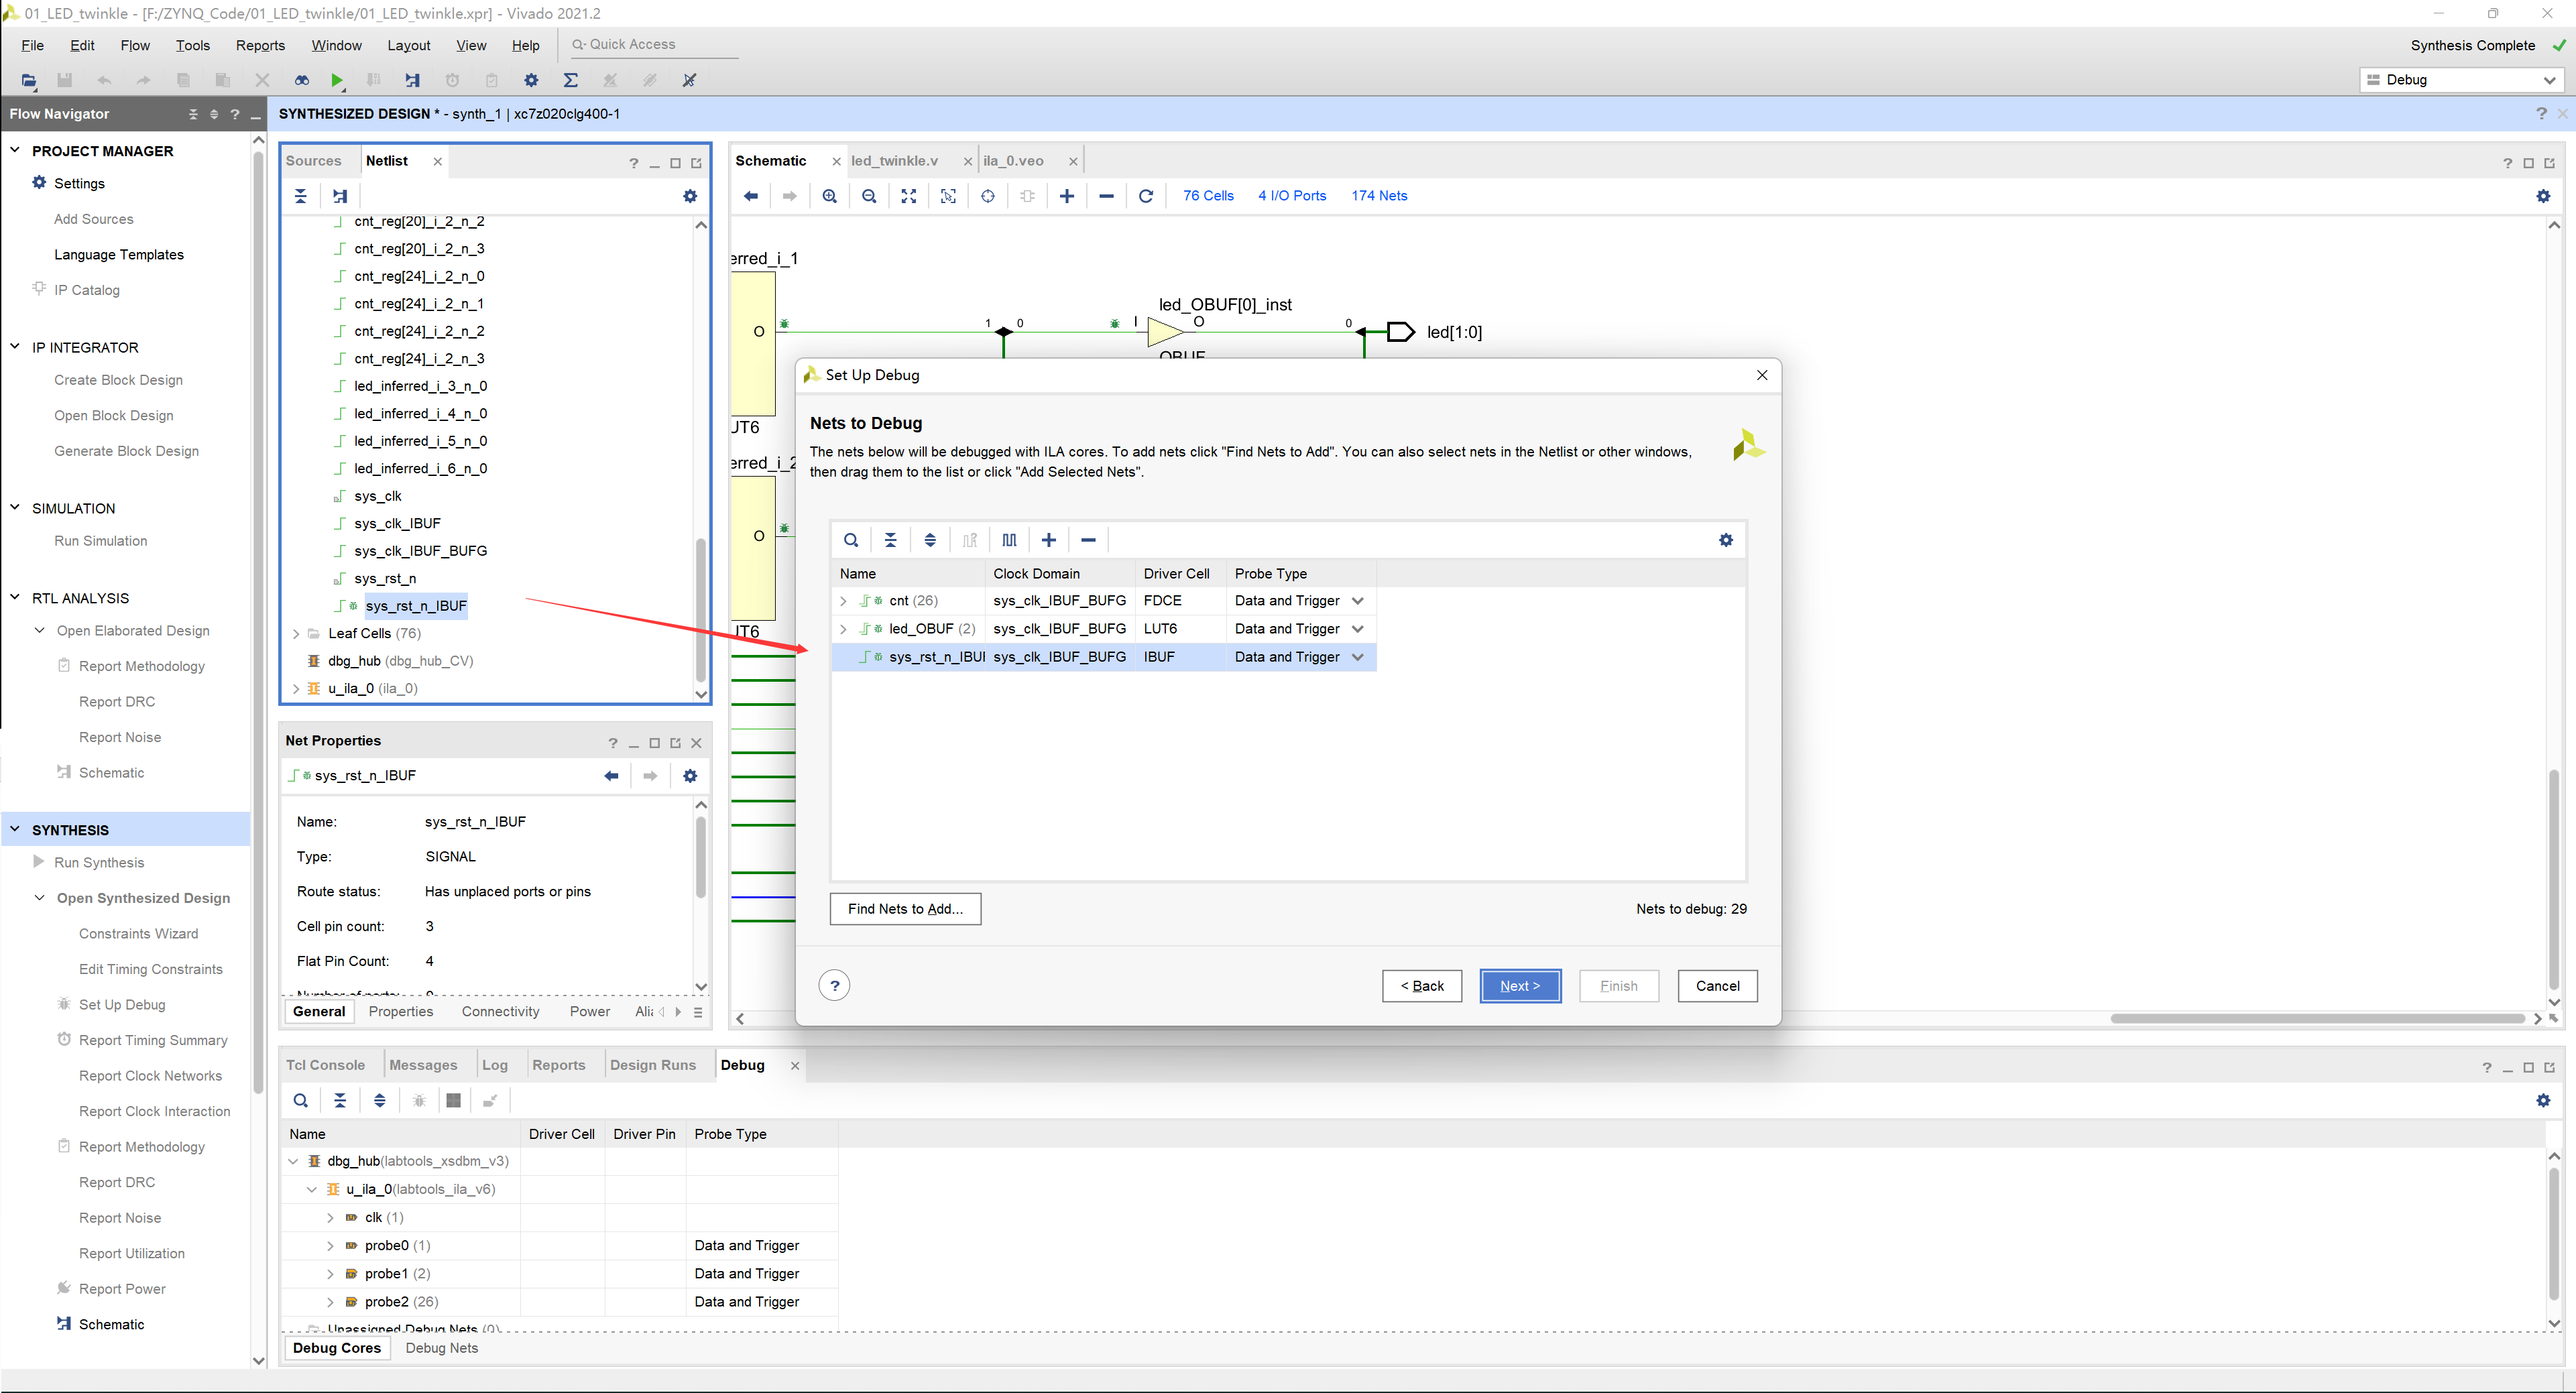Click Add Selected Nets plus icon in dialog

[x=1049, y=540]
